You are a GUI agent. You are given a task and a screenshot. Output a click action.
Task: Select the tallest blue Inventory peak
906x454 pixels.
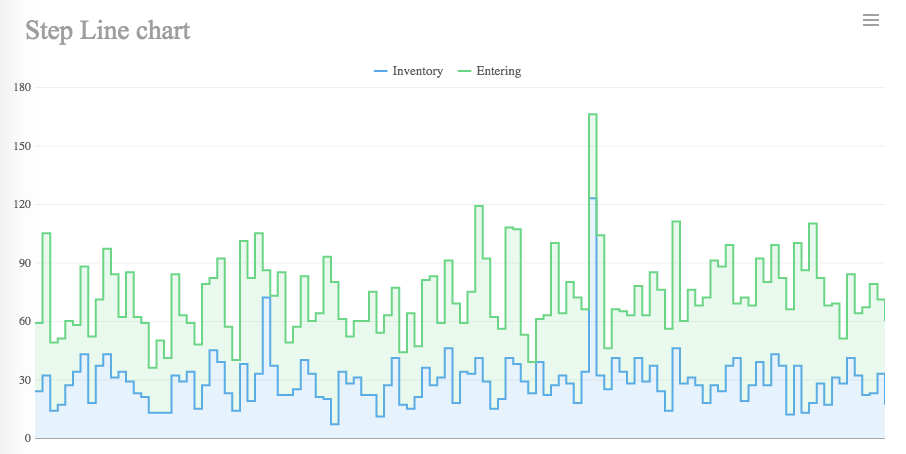tap(593, 199)
